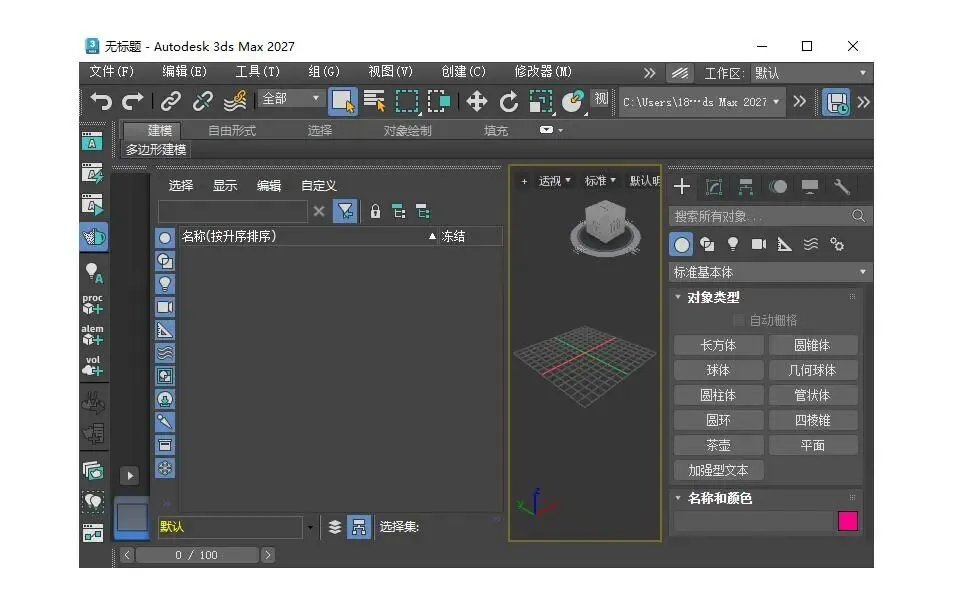Switch create category to Space Warps
953x602 pixels.
pyautogui.click(x=811, y=244)
